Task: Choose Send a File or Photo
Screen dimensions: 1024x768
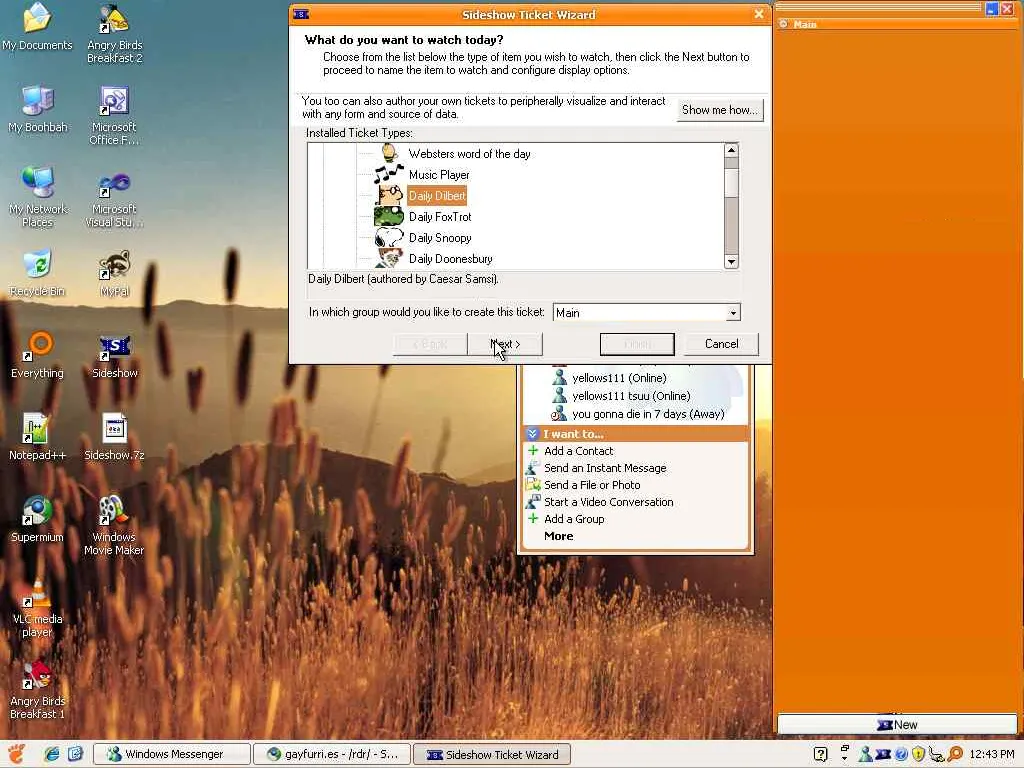Action: click(x=592, y=485)
